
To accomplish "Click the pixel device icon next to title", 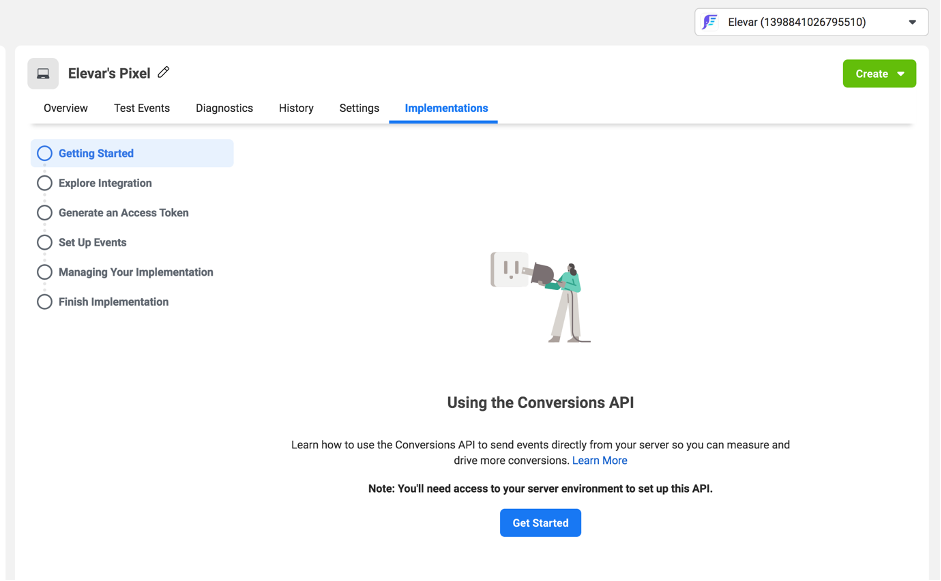I will tap(43, 74).
